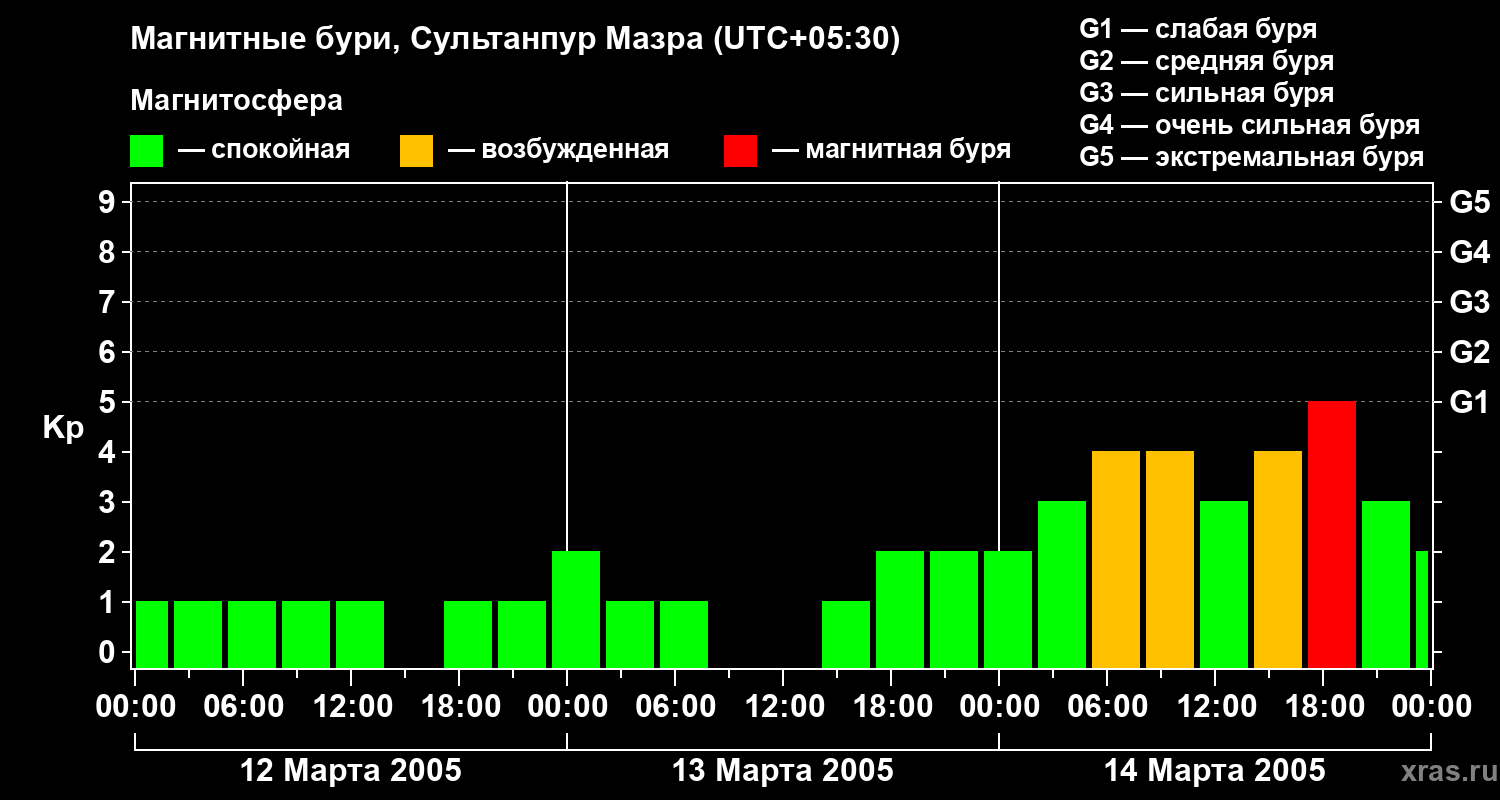Click the orange 'возбужденная' legend swatch
Image resolution: width=1500 pixels, height=800 pixels.
pyautogui.click(x=416, y=151)
